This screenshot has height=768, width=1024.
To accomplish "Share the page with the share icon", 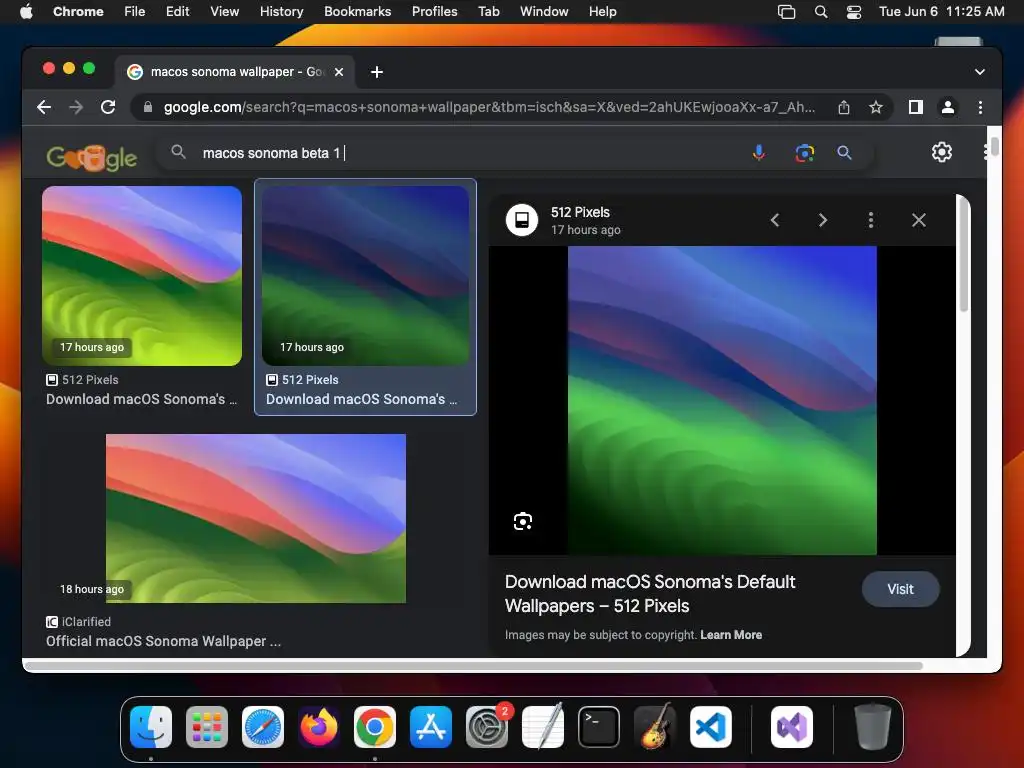I will 844,107.
